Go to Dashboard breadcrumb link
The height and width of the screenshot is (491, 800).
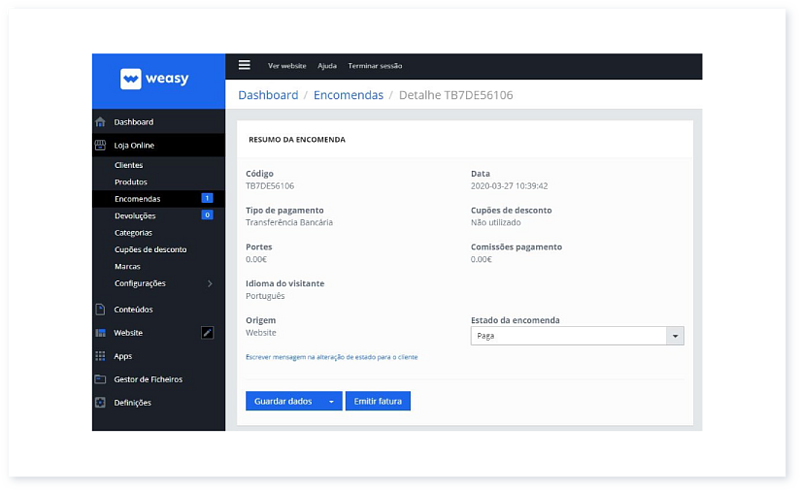[268, 95]
